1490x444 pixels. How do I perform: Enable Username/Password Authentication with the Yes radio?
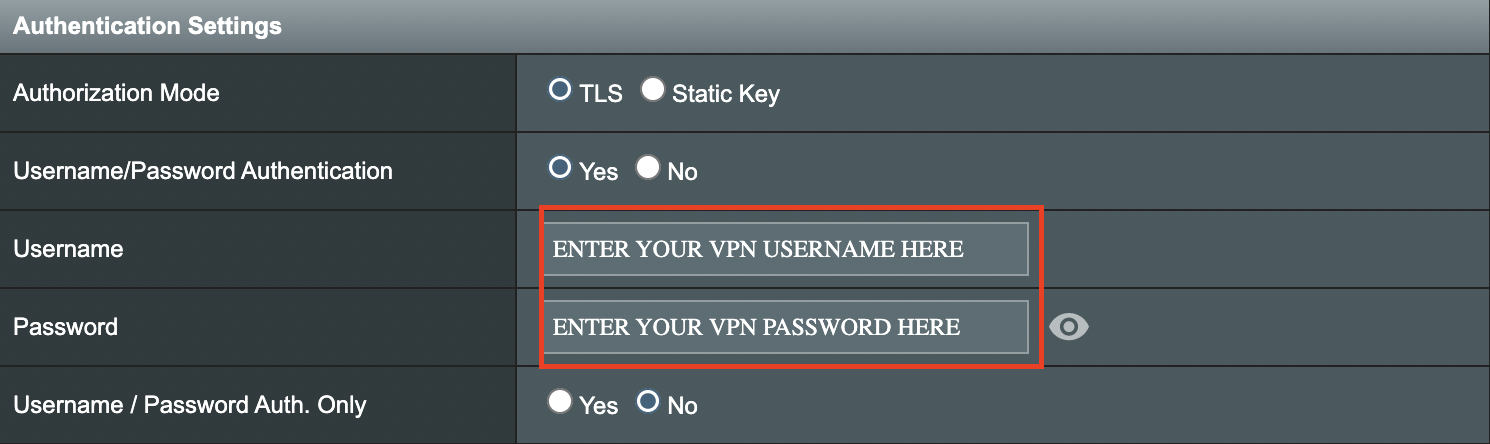(560, 167)
